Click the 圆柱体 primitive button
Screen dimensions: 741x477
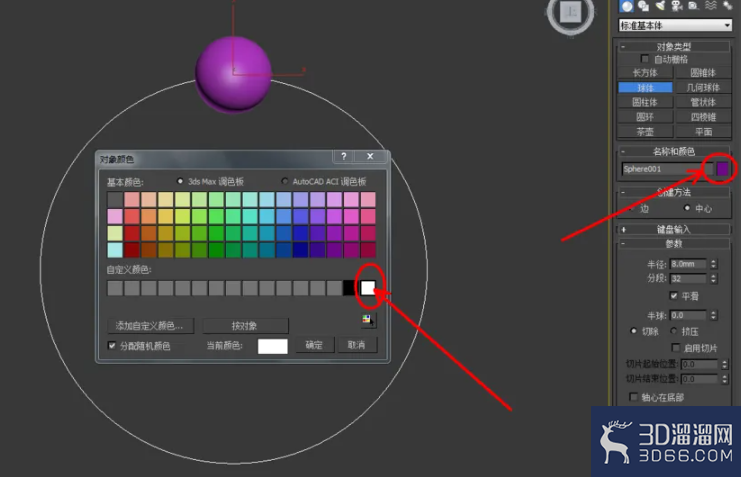pyautogui.click(x=645, y=102)
